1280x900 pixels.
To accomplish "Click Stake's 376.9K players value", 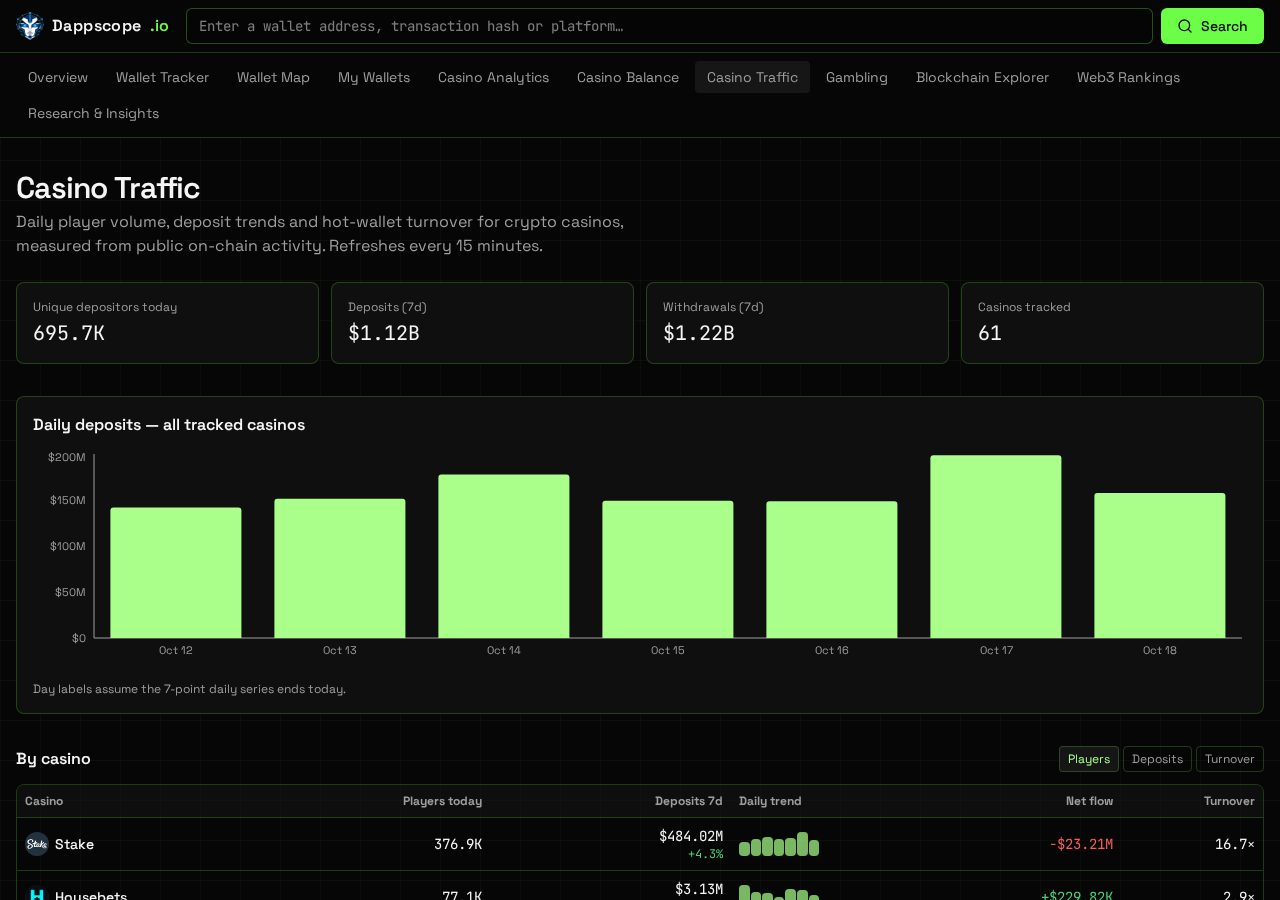I will pyautogui.click(x=458, y=844).
